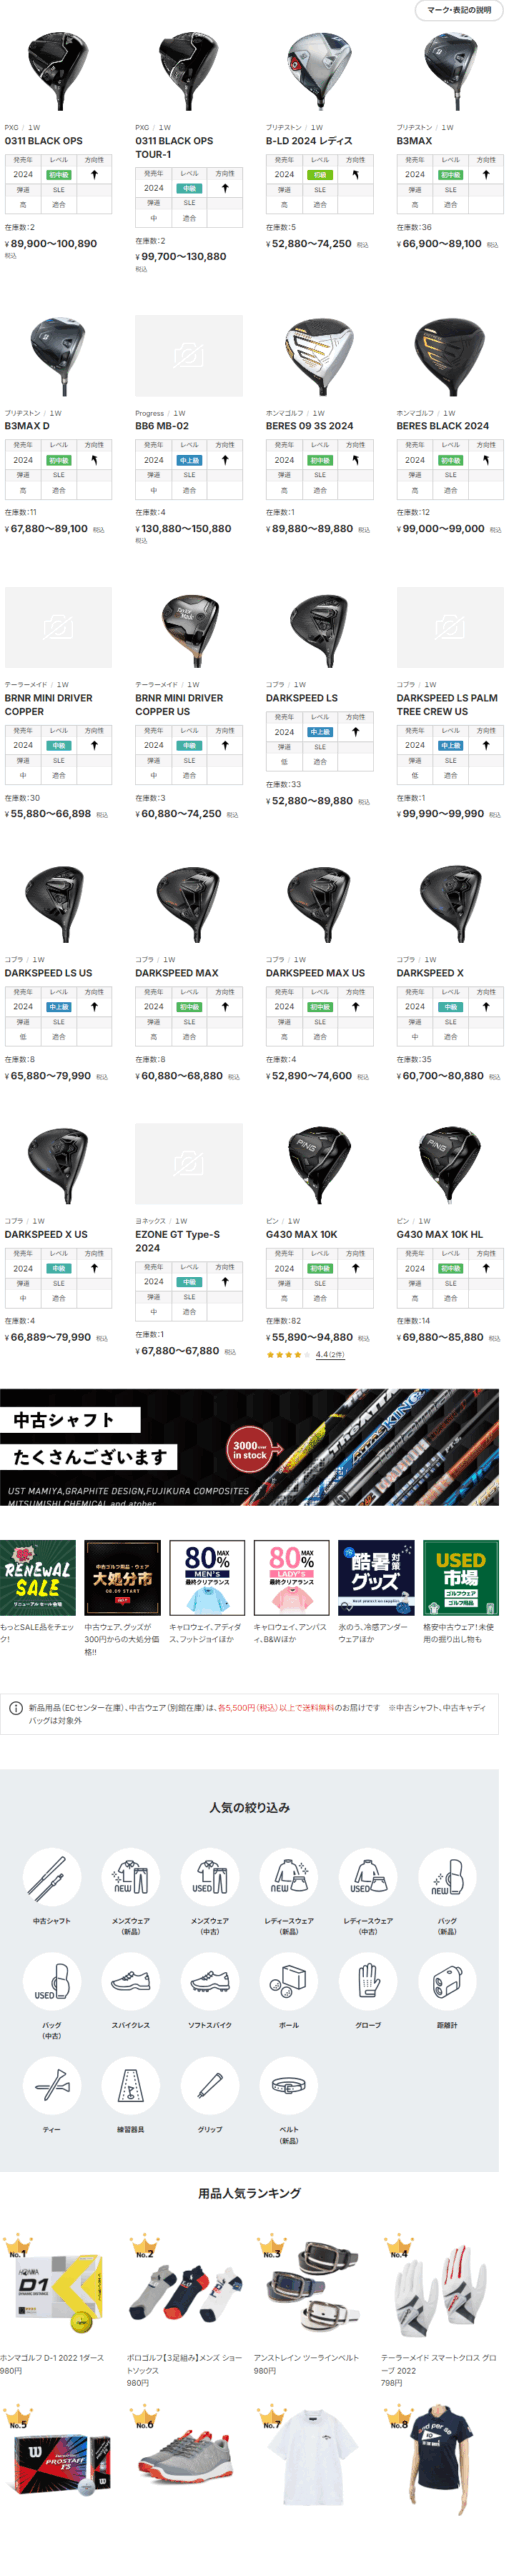Choose the レディースウェア (中古) icon

tap(368, 1877)
